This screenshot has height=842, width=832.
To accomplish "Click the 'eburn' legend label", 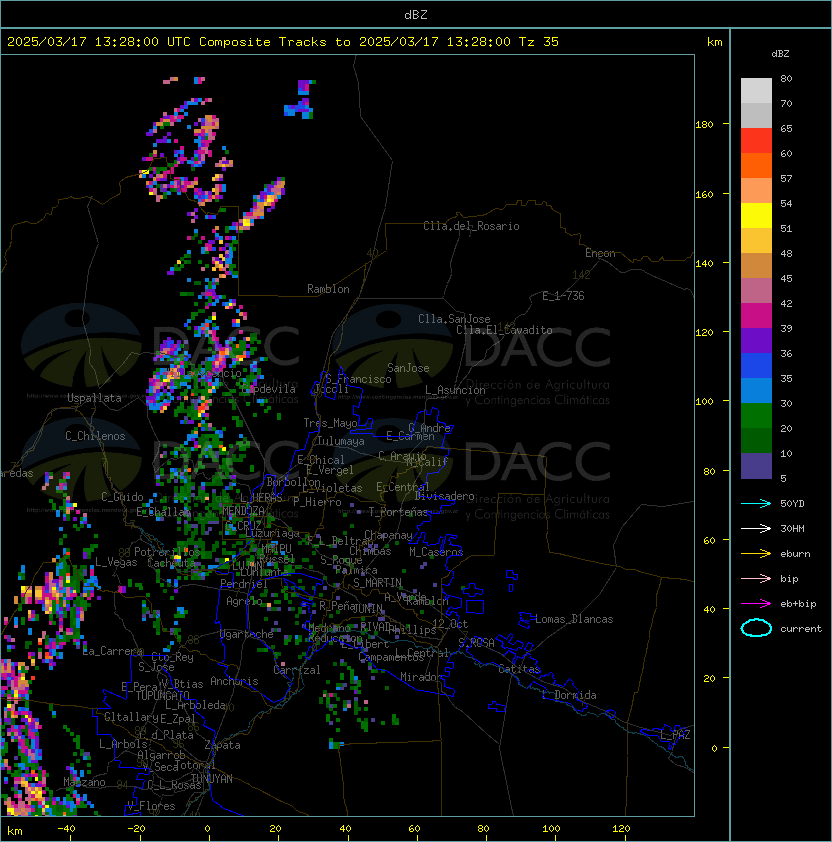I will pyautogui.click(x=795, y=554).
